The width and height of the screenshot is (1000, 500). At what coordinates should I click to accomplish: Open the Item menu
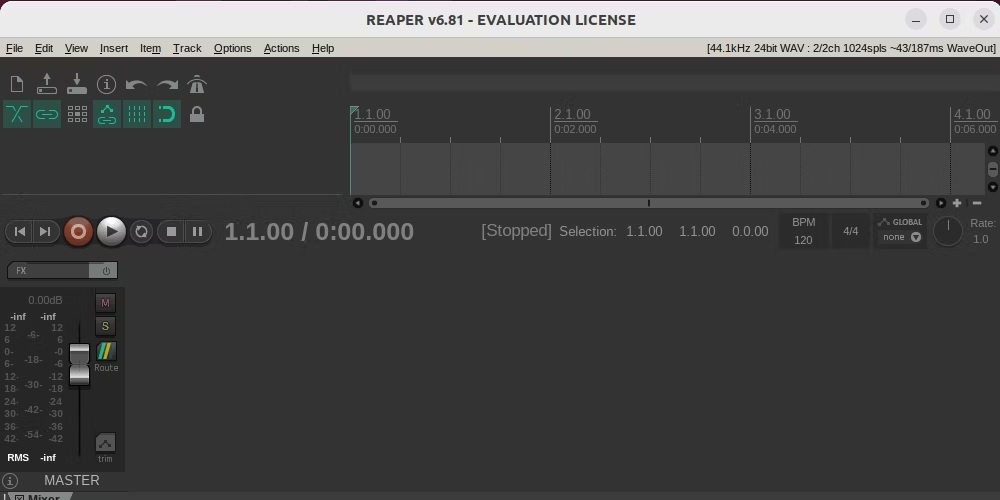[x=150, y=48]
